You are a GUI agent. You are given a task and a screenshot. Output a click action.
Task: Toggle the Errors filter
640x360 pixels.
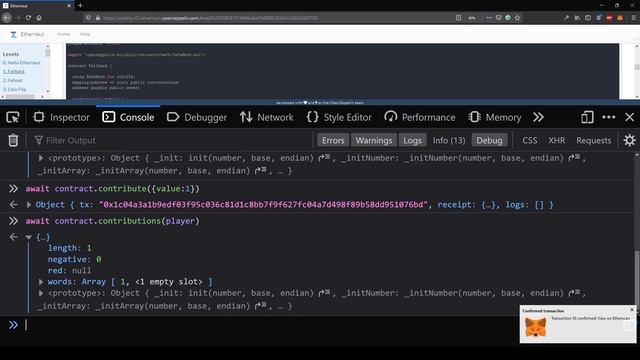[333, 140]
